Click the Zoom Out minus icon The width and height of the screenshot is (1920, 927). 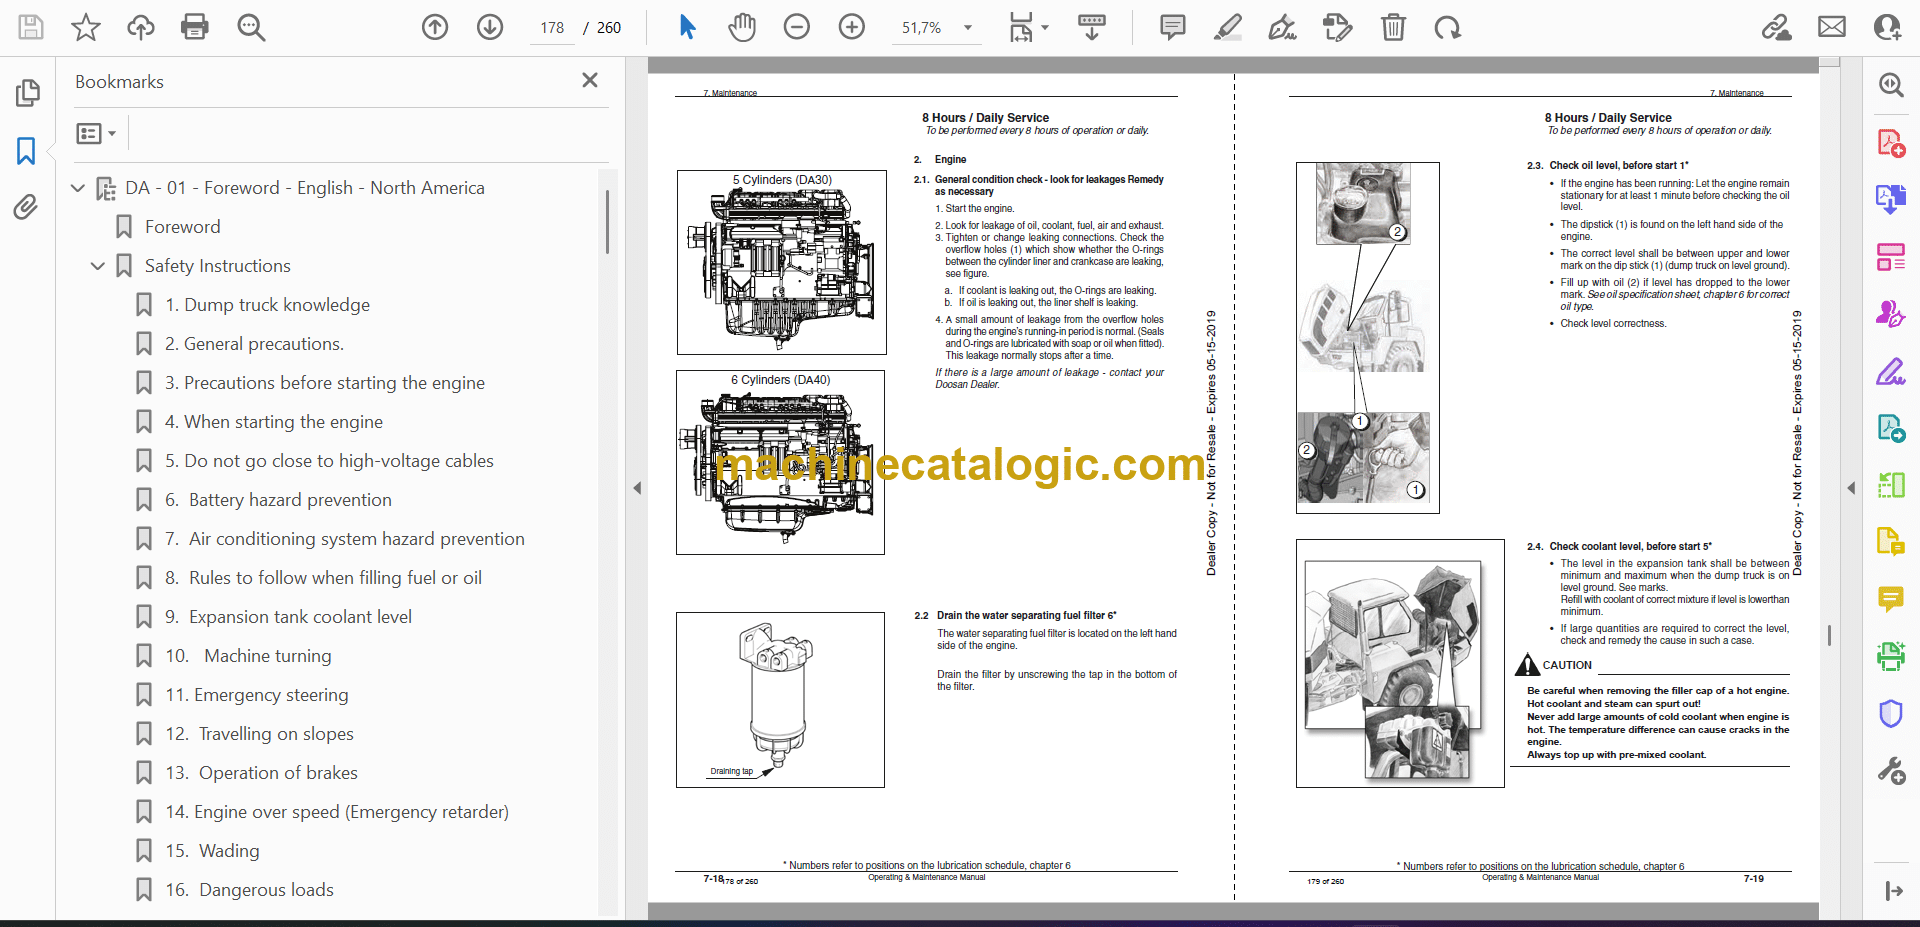[796, 27]
